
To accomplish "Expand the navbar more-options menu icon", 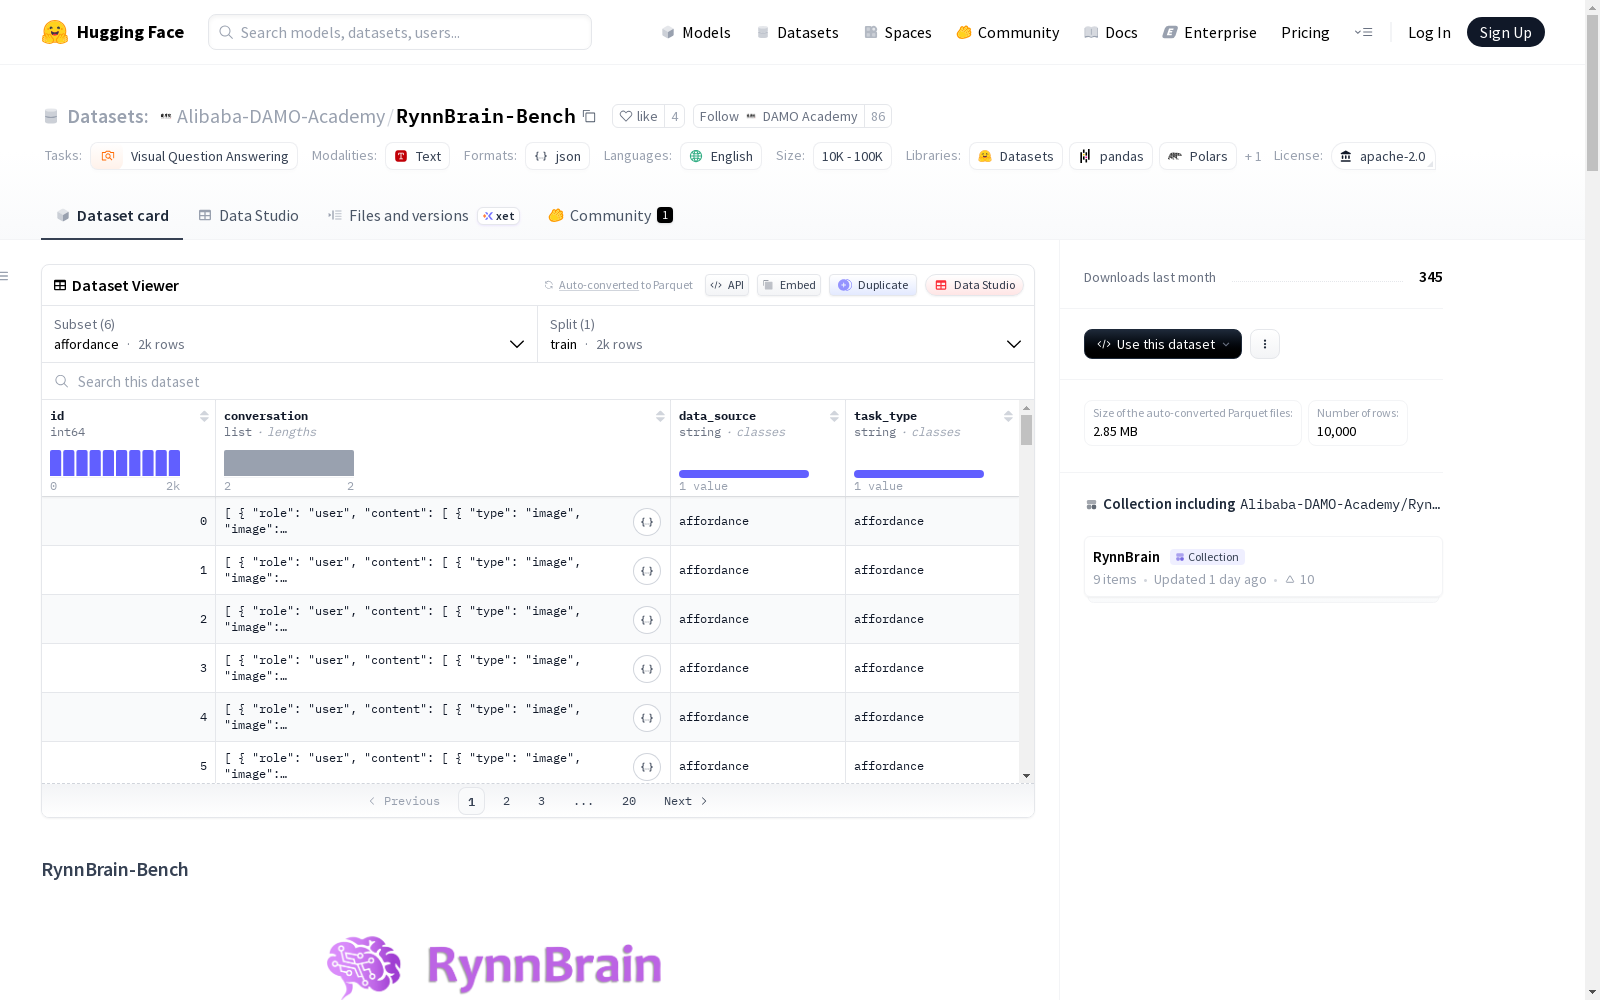I will (x=1363, y=32).
